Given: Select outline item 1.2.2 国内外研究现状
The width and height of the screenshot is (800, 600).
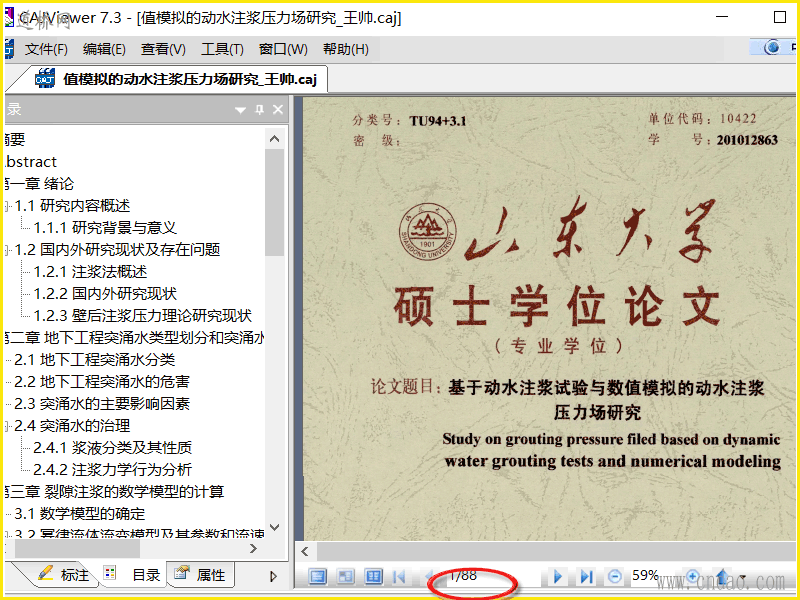Looking at the screenshot, I should coord(105,293).
